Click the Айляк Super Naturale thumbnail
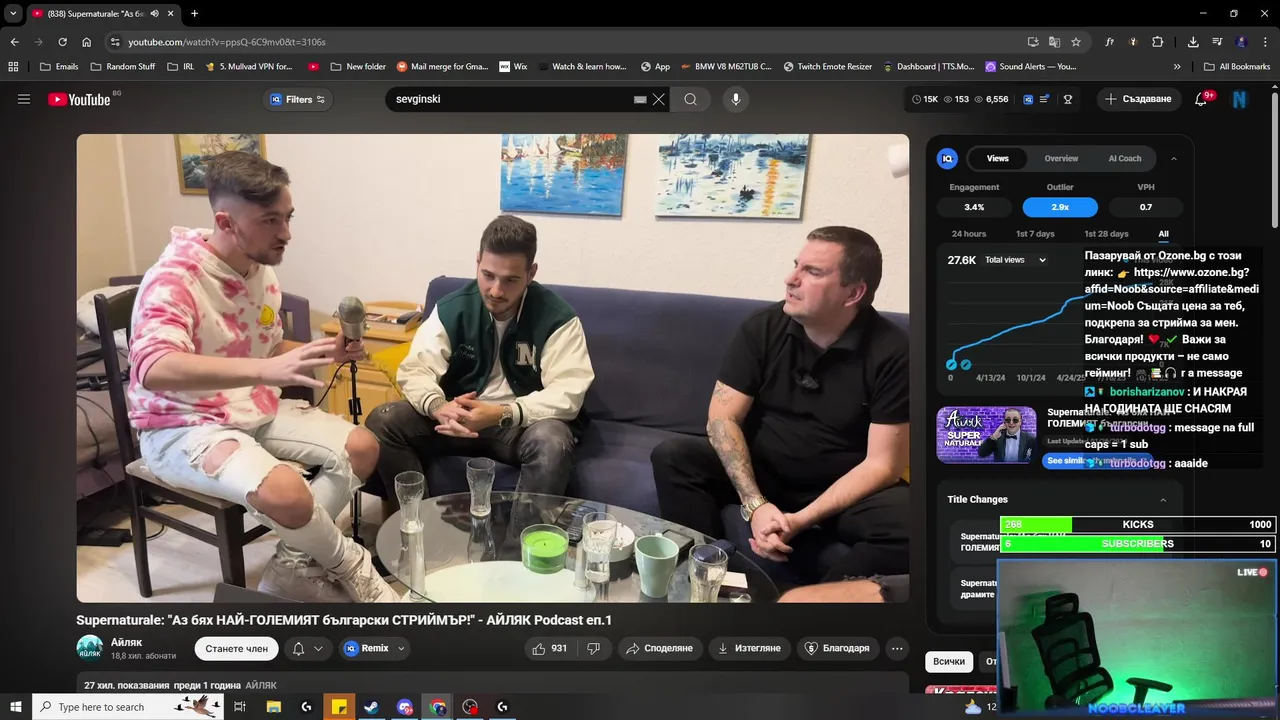 (986, 434)
